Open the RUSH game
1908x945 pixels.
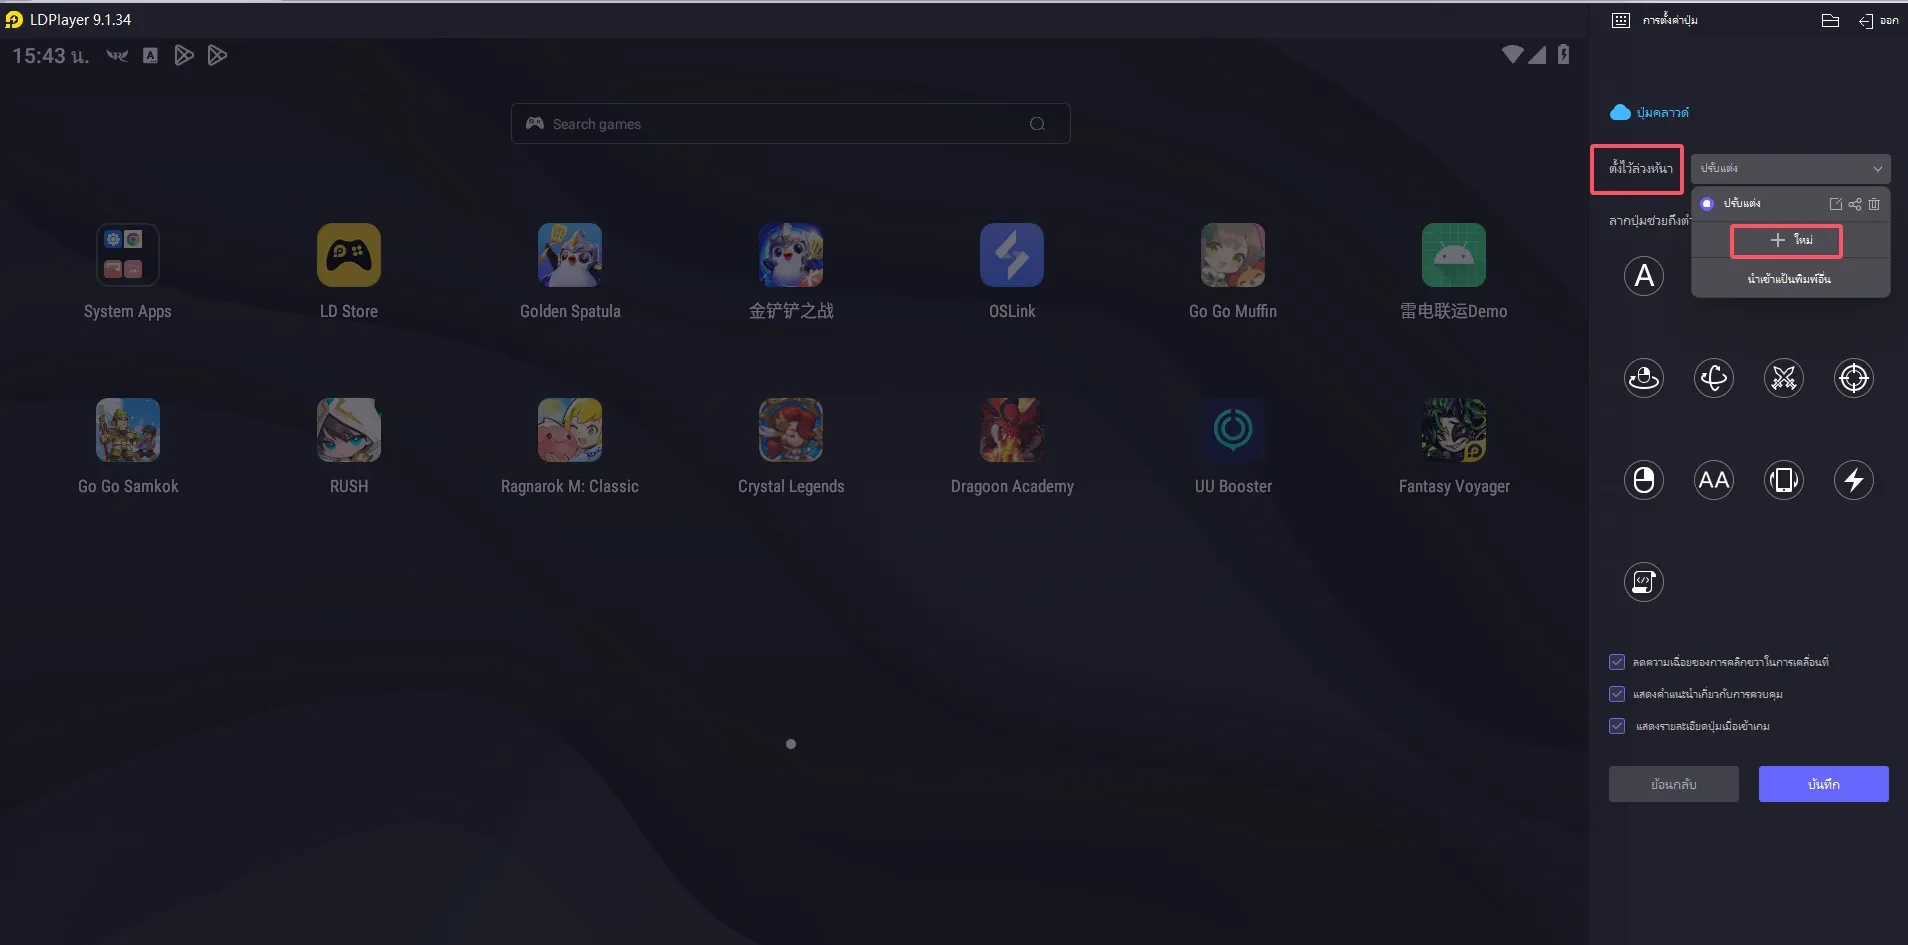349,430
